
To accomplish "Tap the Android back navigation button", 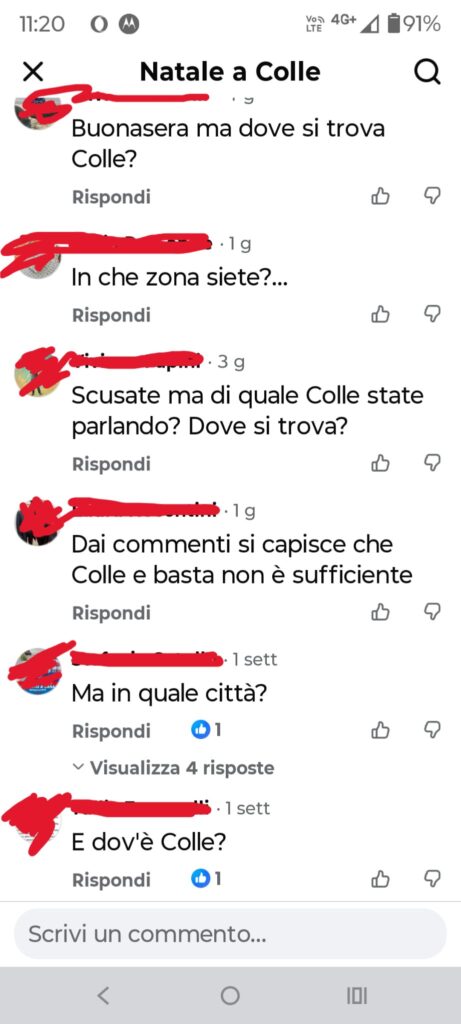I will tap(103, 995).
